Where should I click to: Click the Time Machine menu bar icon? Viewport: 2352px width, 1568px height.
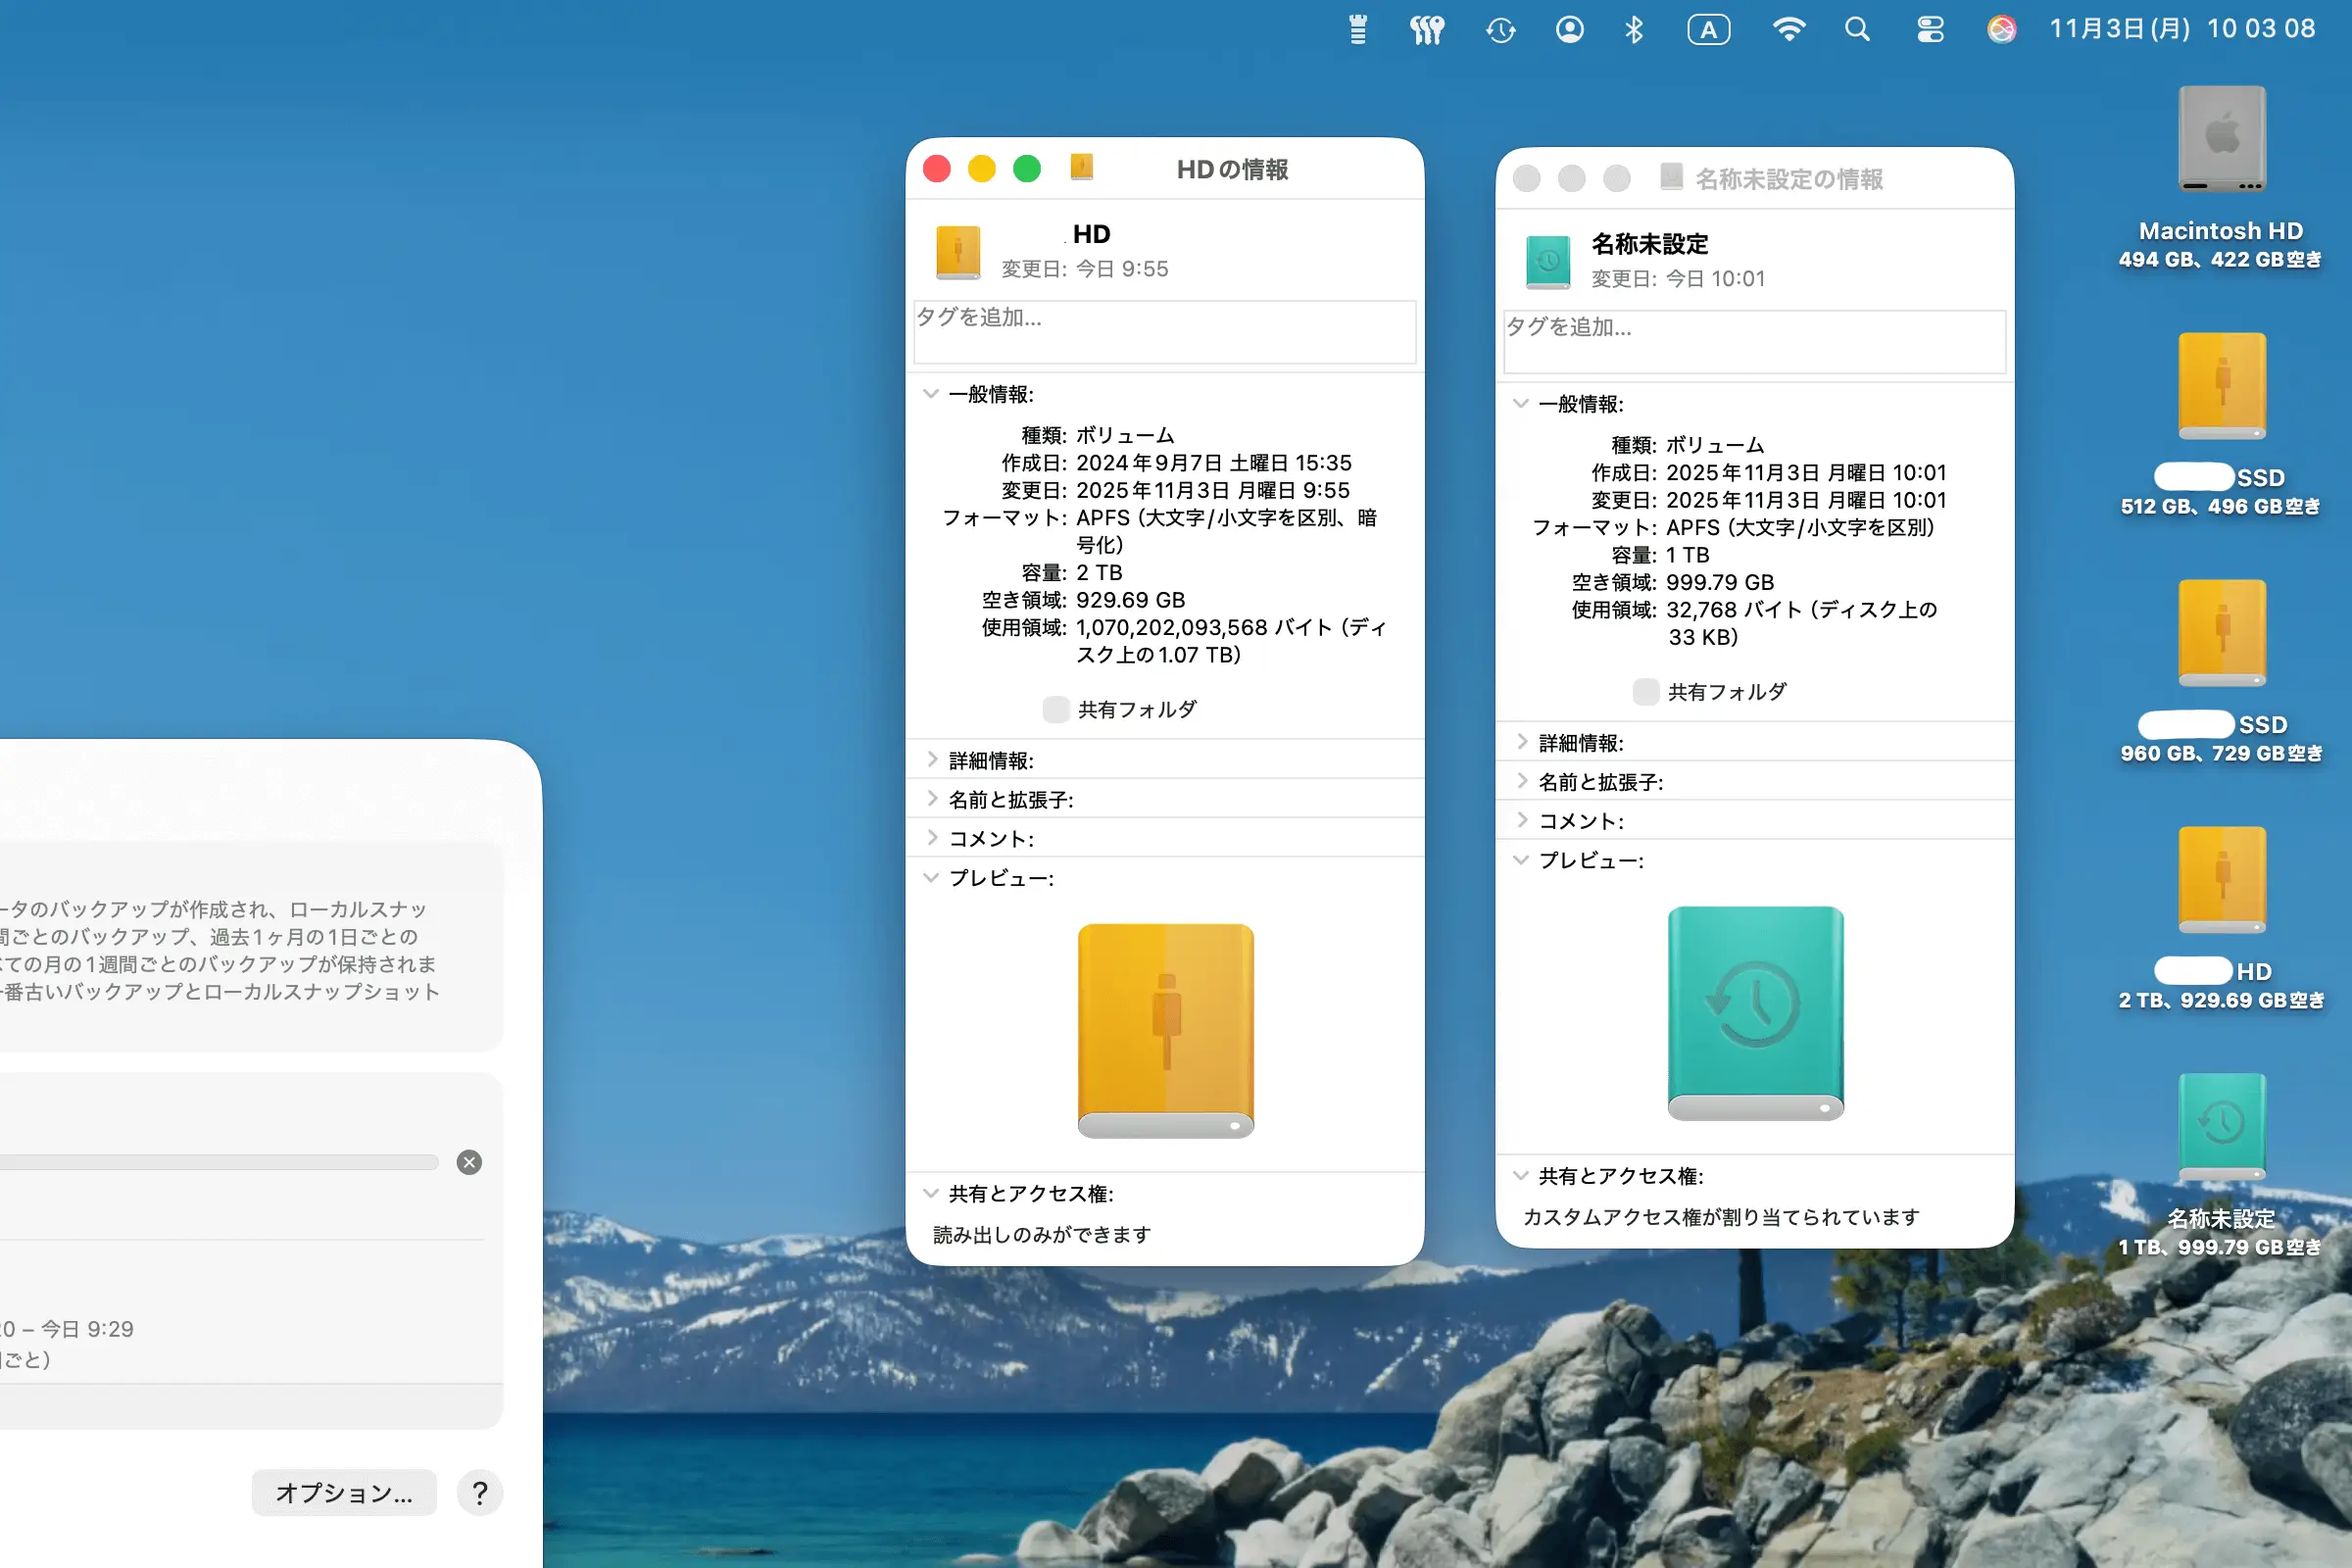click(x=1500, y=30)
